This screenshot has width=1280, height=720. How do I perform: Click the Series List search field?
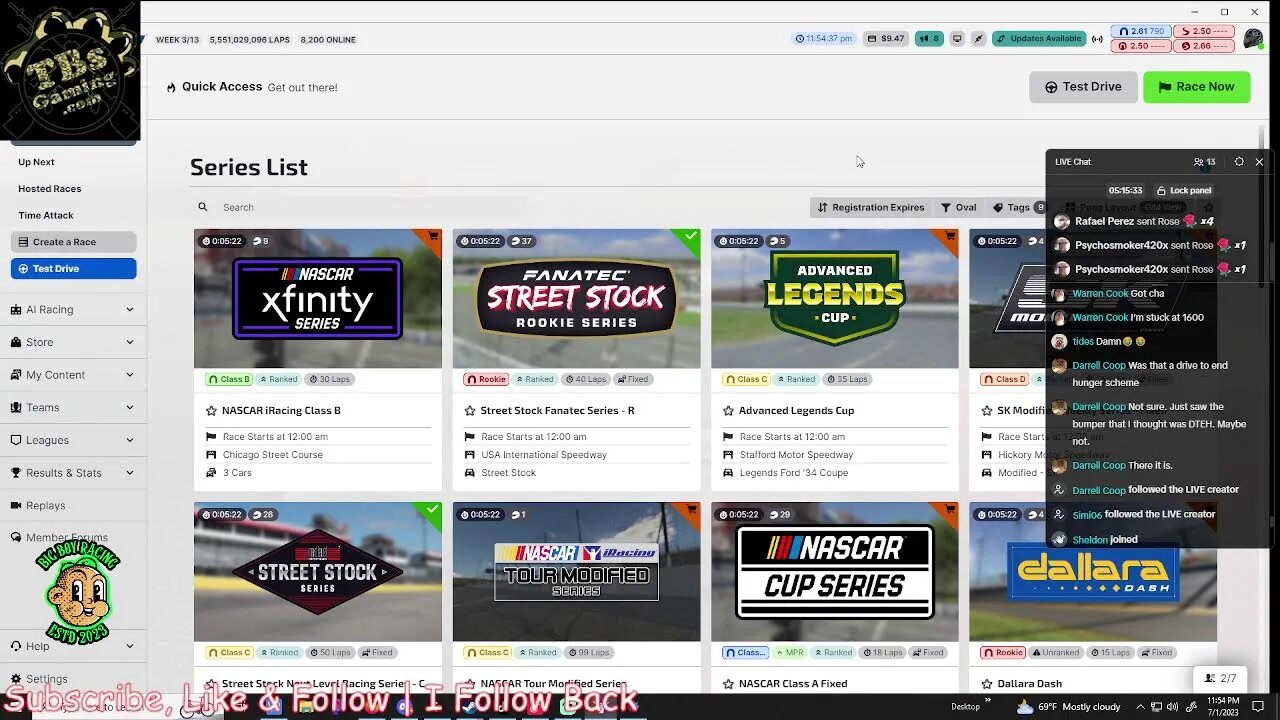point(500,207)
